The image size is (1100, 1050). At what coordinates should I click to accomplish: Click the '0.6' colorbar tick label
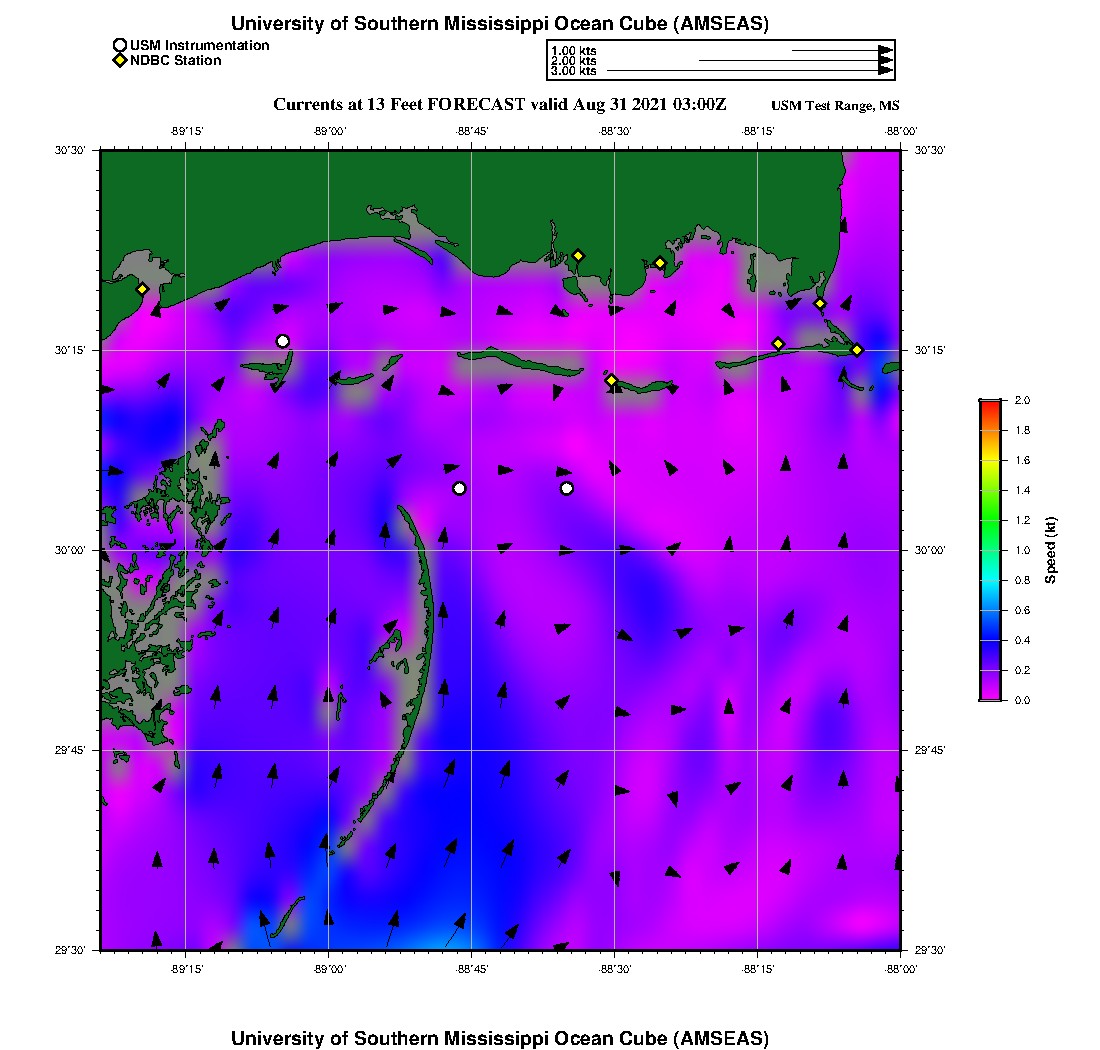click(x=1023, y=610)
